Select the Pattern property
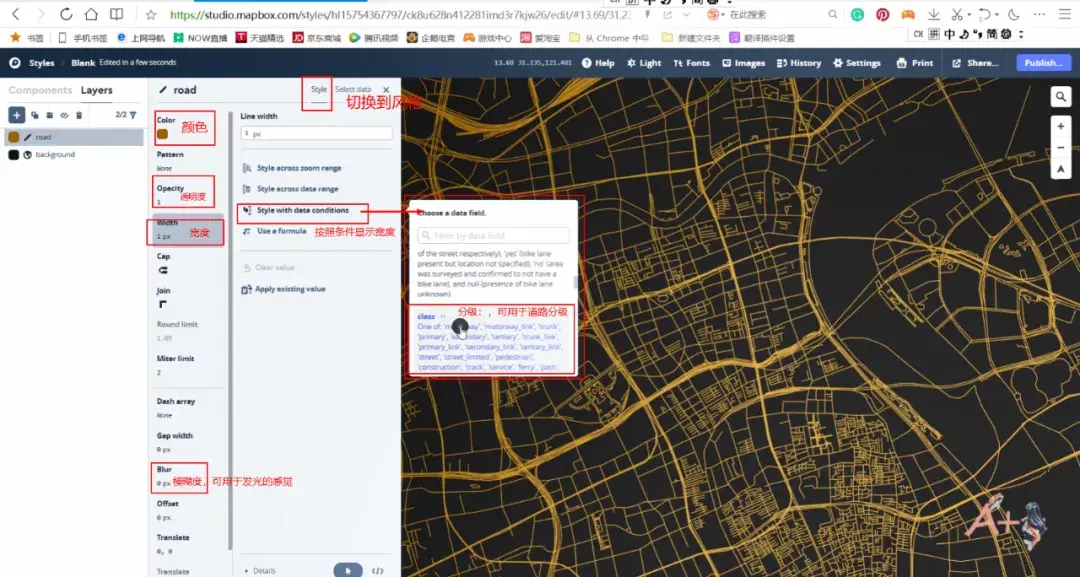The width and height of the screenshot is (1080, 577). [x=189, y=160]
